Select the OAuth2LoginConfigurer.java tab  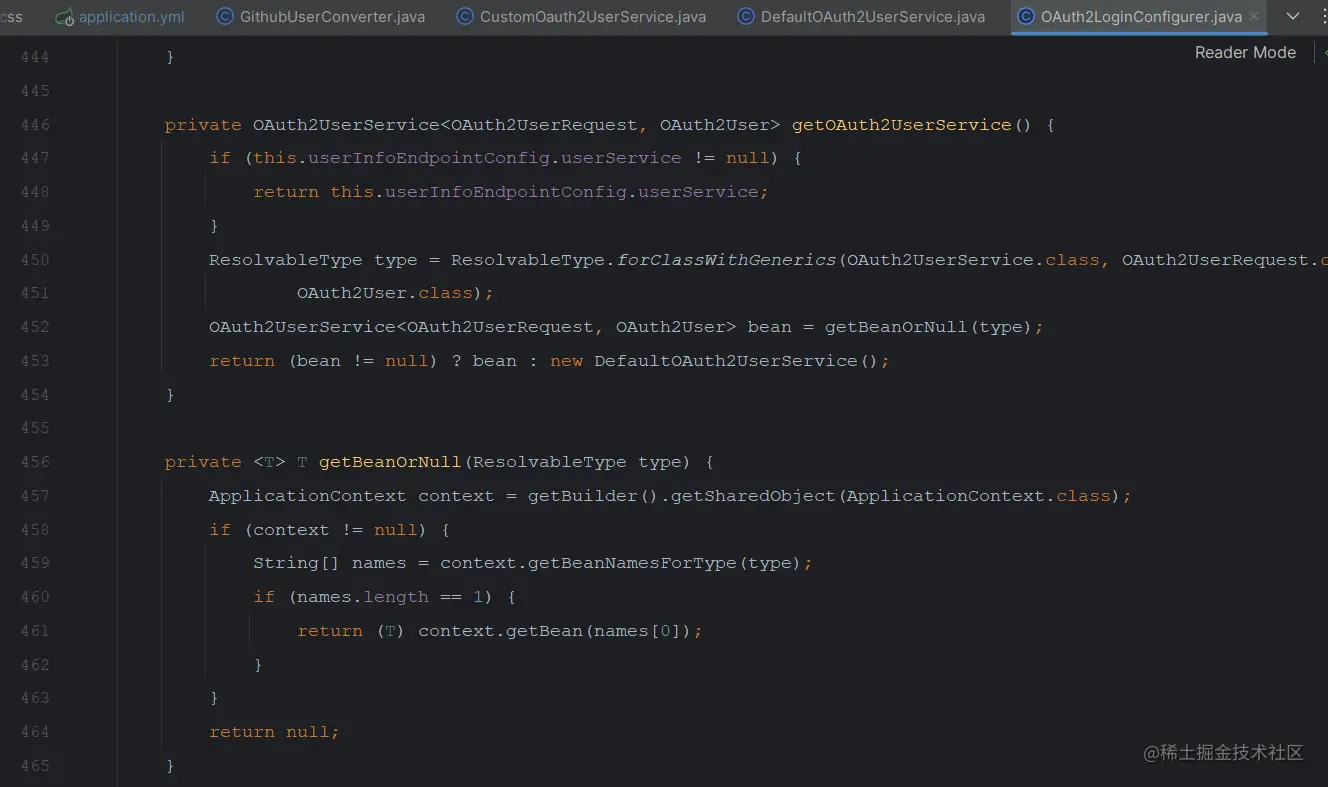click(1140, 17)
